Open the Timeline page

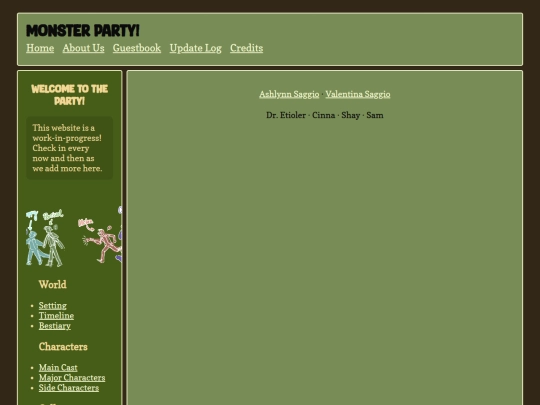pyautogui.click(x=56, y=315)
